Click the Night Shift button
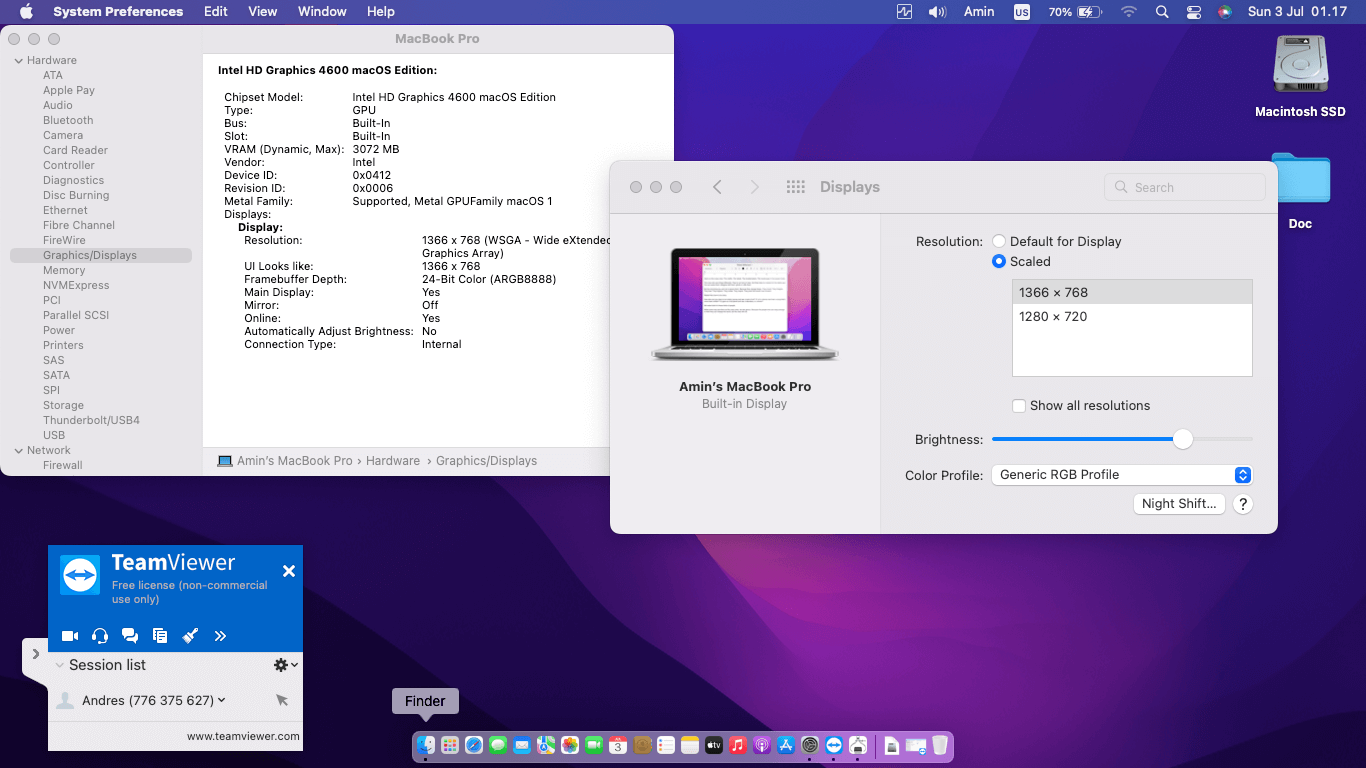The width and height of the screenshot is (1366, 768). (1179, 504)
